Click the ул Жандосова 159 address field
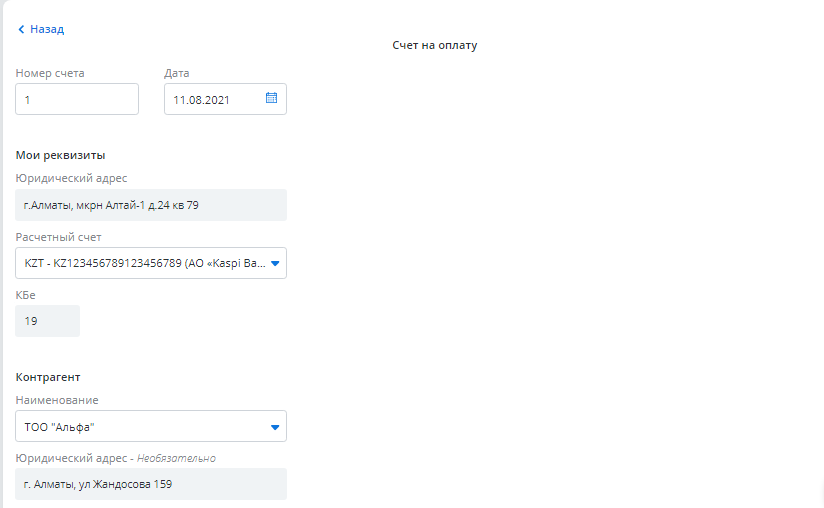 pyautogui.click(x=151, y=484)
